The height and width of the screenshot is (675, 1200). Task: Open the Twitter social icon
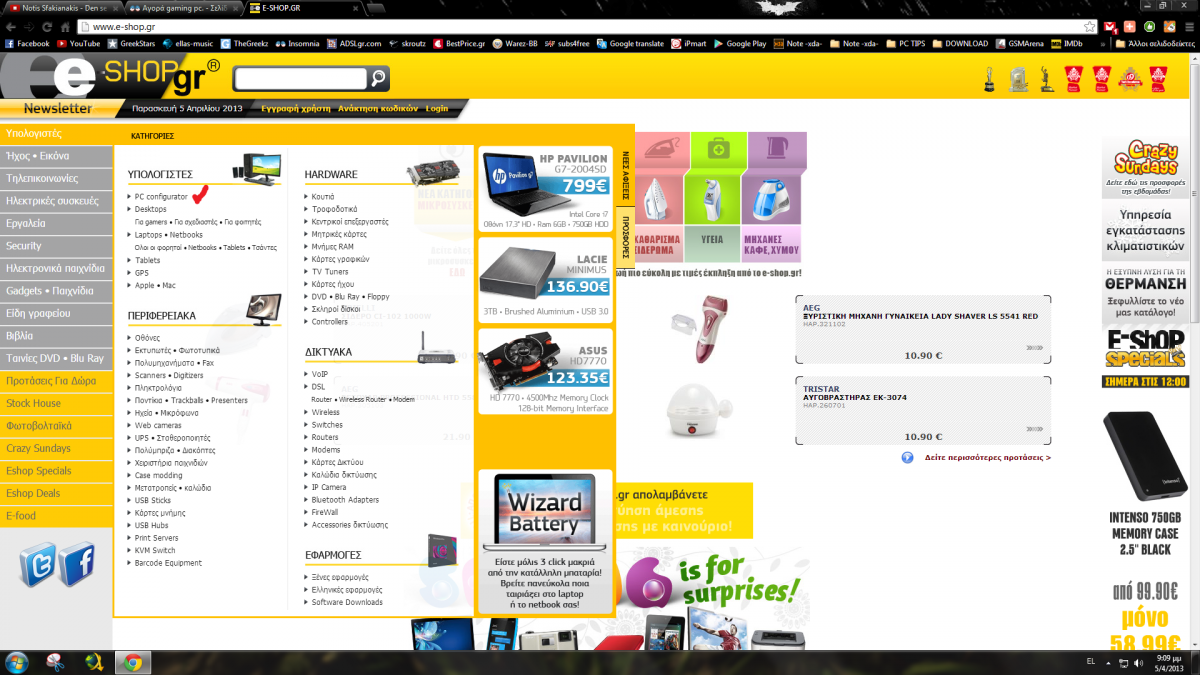(x=38, y=563)
